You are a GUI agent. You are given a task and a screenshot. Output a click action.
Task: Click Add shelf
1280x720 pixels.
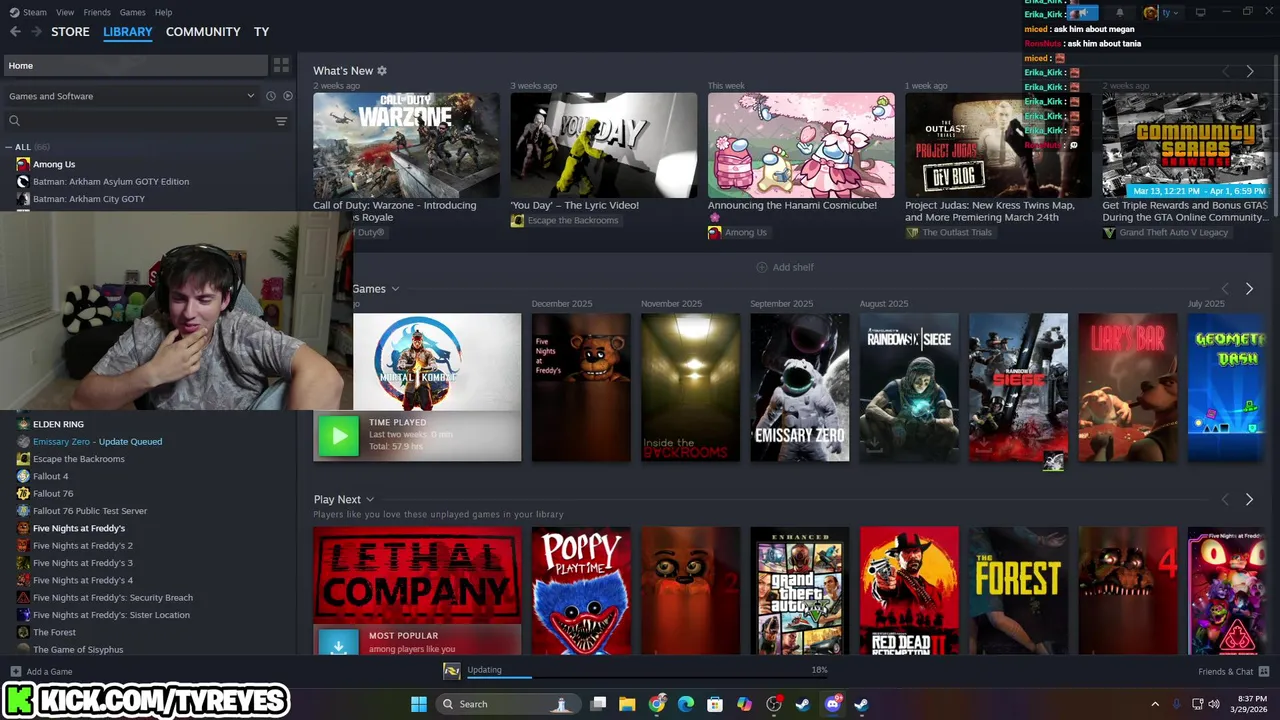pyautogui.click(x=785, y=267)
